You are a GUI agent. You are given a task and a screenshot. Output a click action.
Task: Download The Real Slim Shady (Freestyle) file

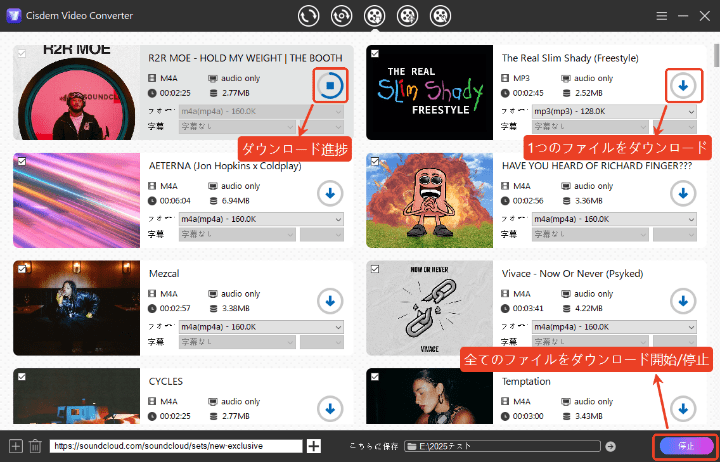point(682,86)
